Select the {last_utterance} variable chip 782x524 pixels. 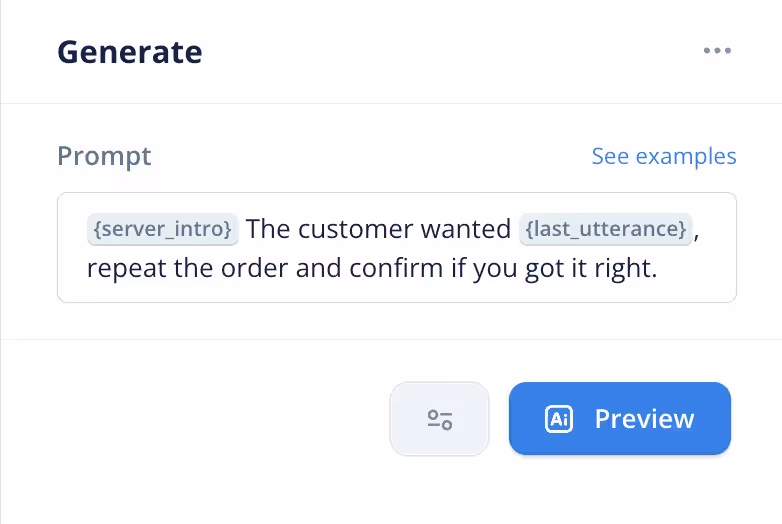[x=606, y=229]
